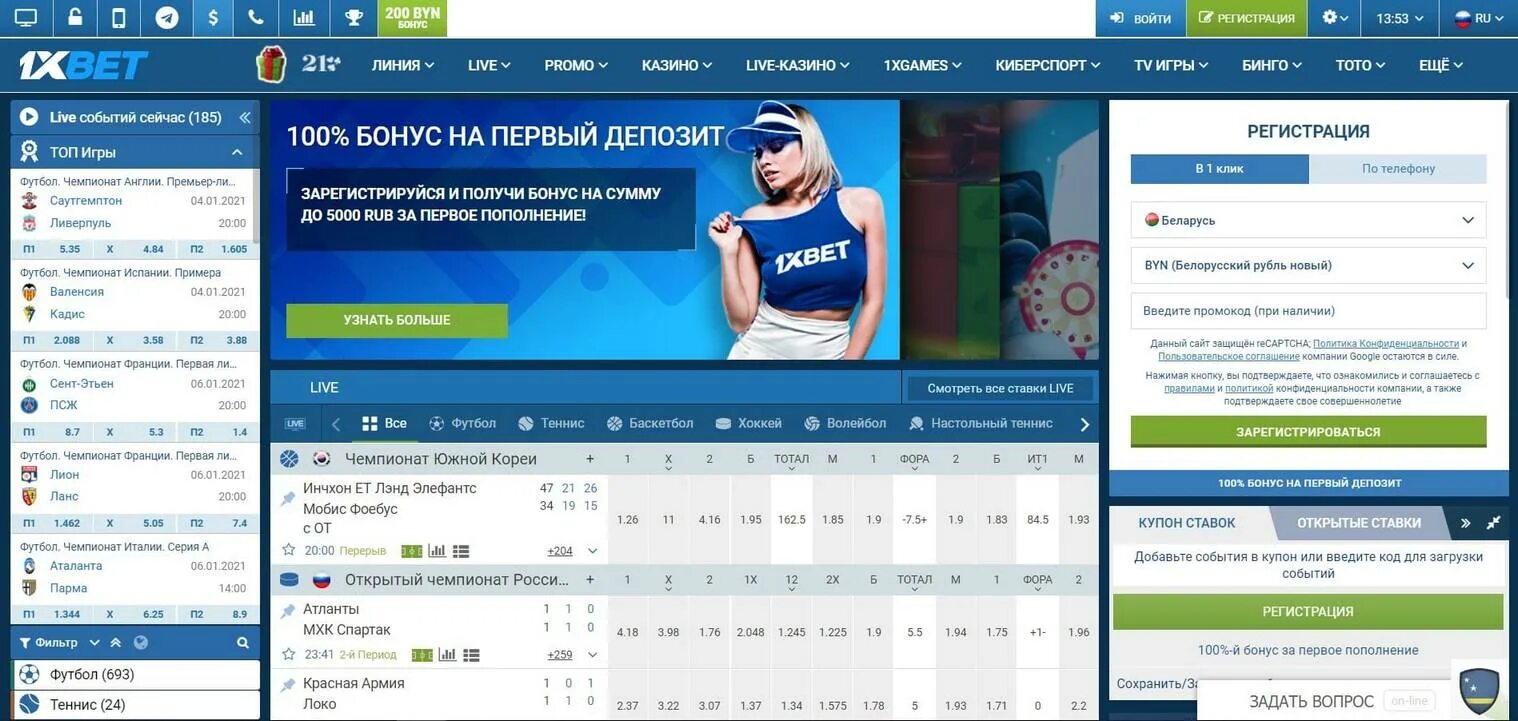Open the bar-chart results icon in top bar
Image resolution: width=1518 pixels, height=721 pixels.
pos(304,18)
